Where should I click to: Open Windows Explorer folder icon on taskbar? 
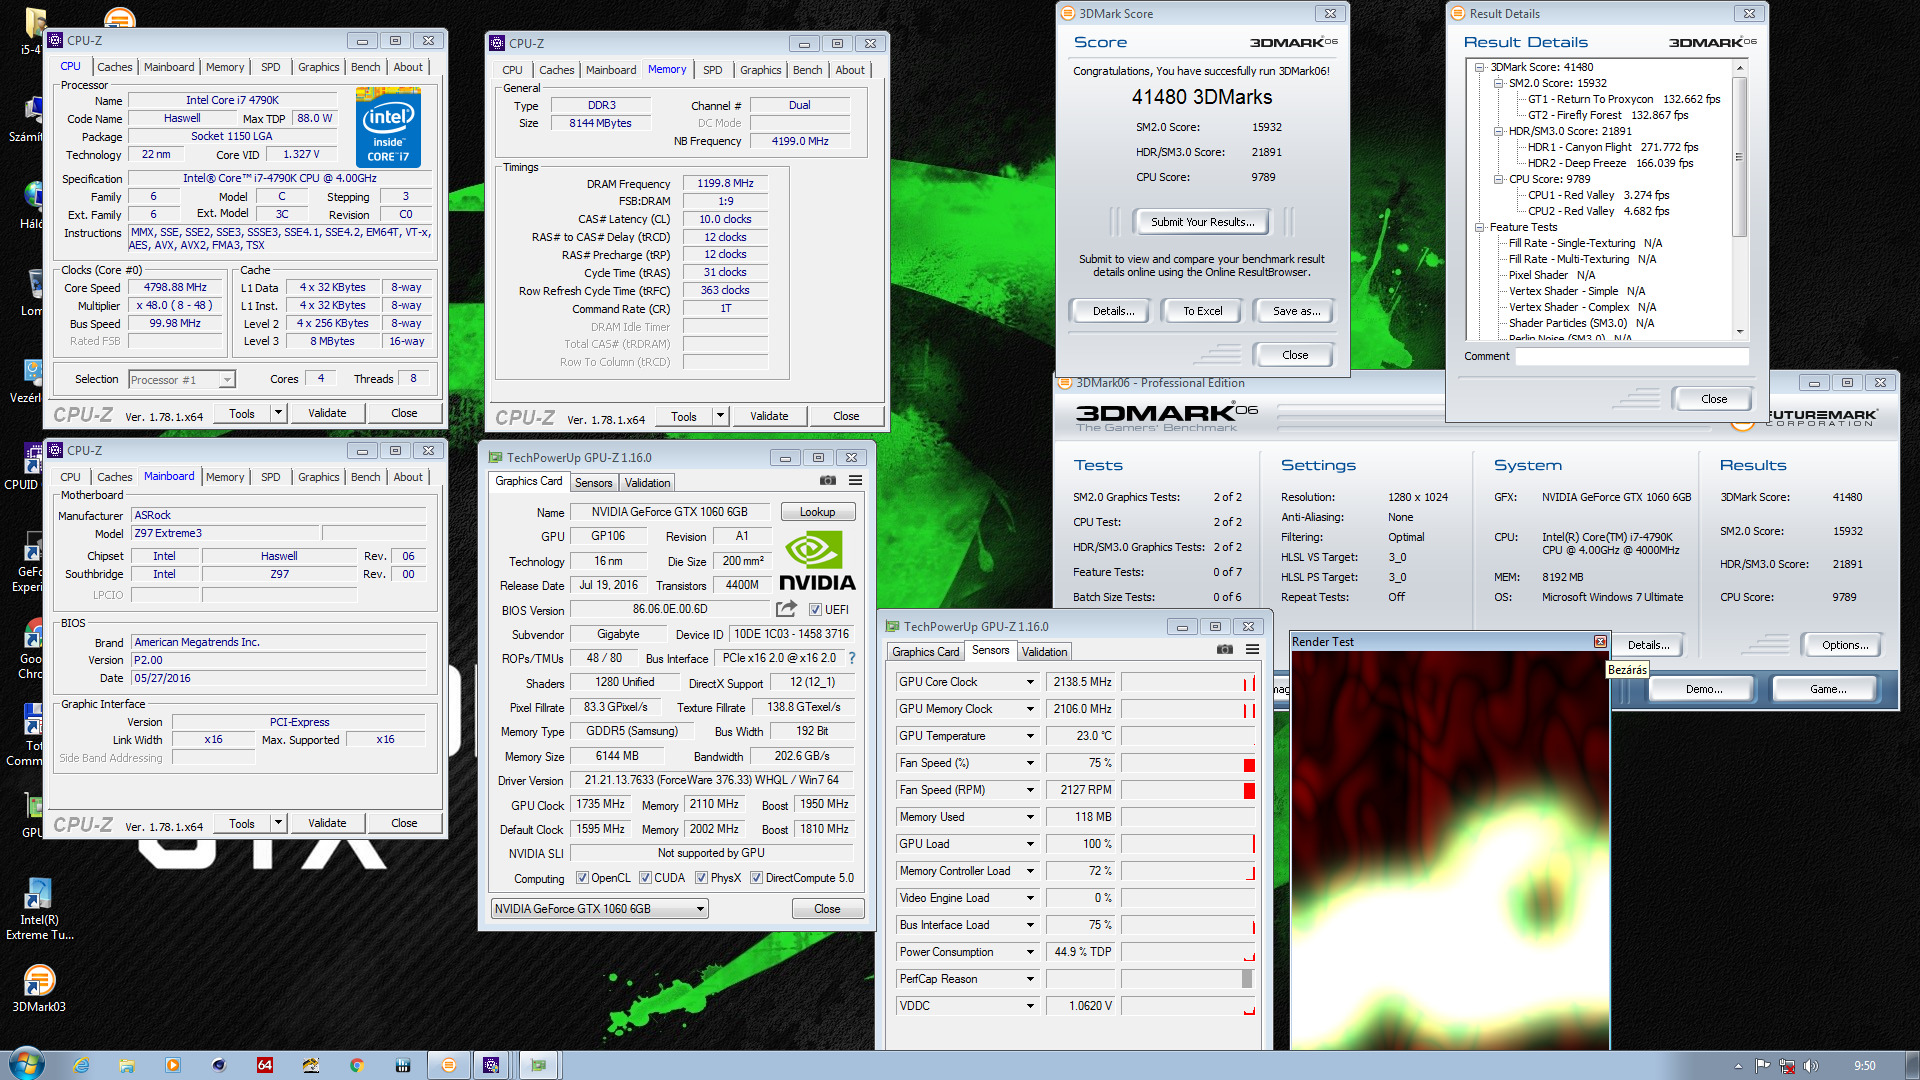127,1065
